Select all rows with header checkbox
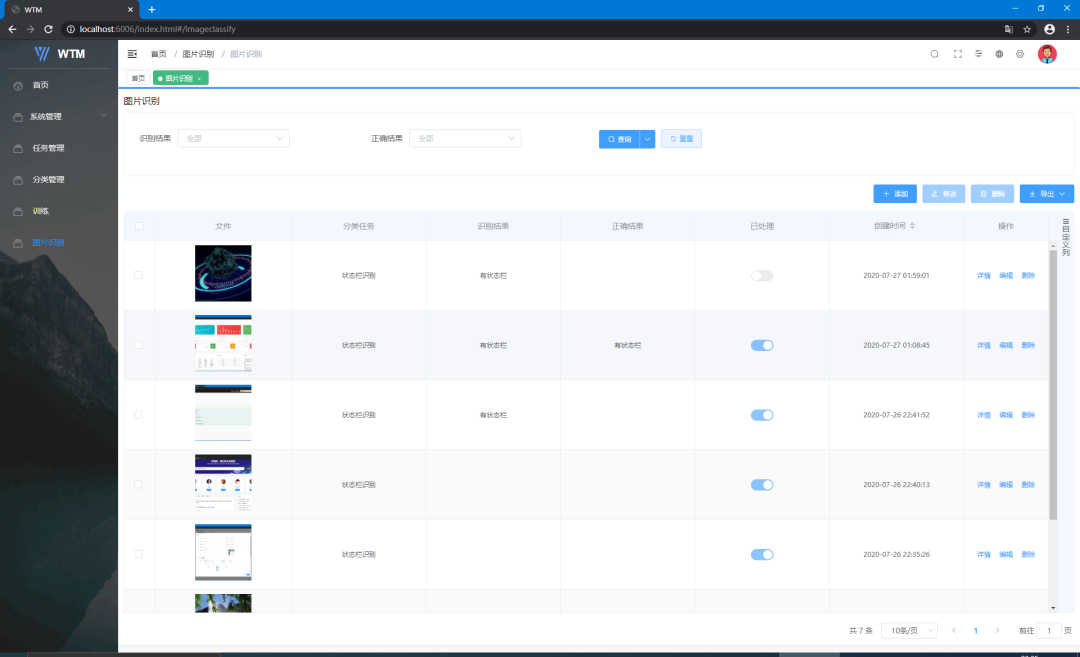The height and width of the screenshot is (657, 1080). pos(140,226)
